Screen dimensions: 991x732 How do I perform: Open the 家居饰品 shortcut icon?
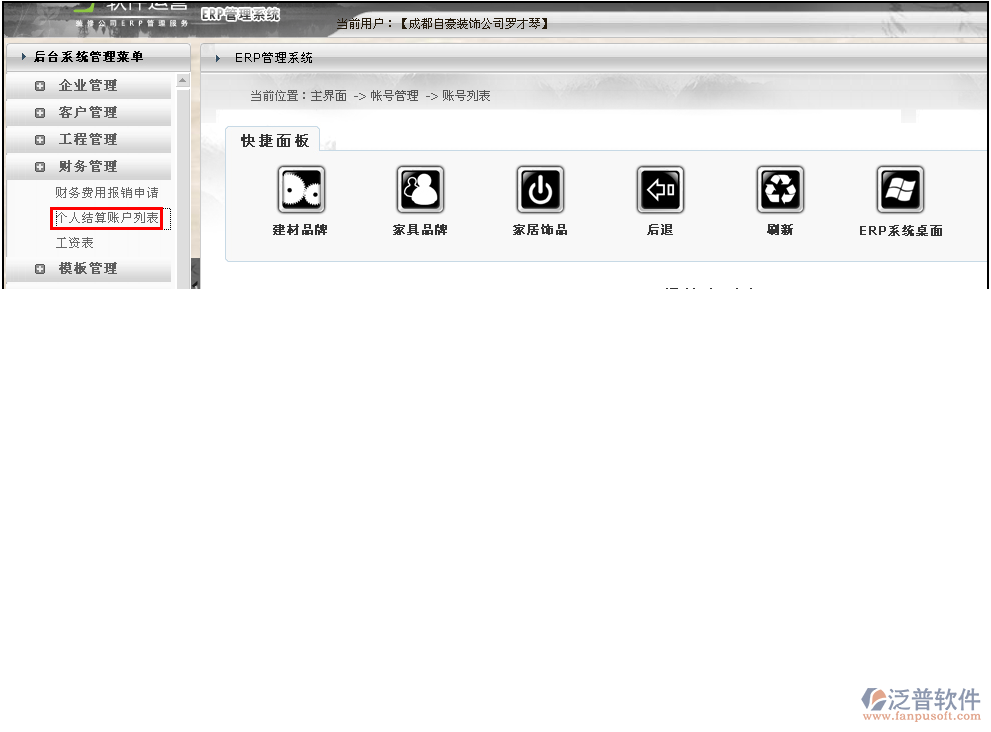point(540,189)
